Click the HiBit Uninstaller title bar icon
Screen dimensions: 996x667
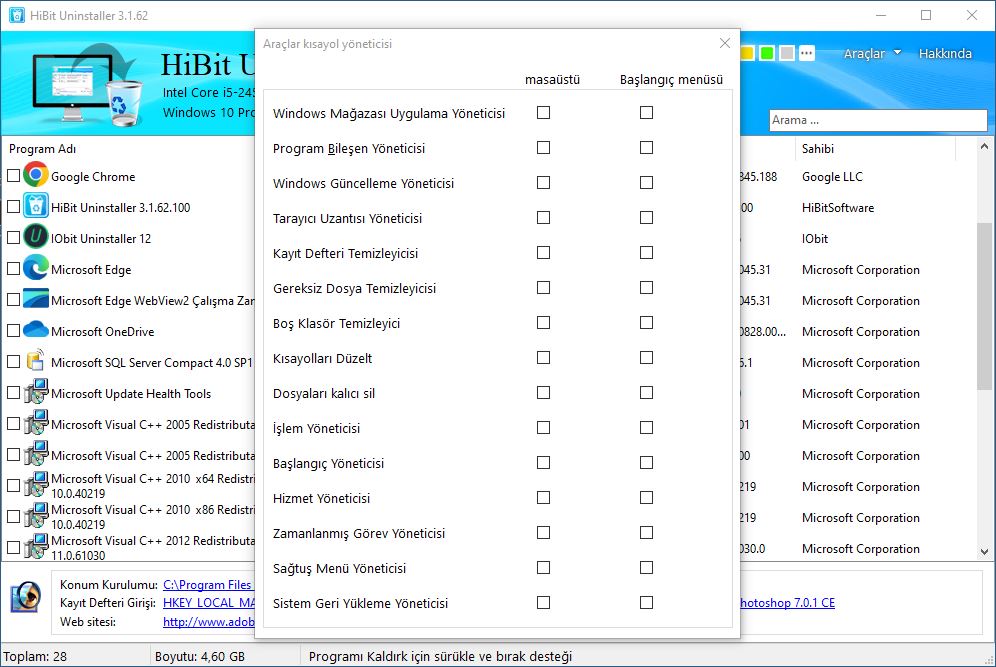click(17, 15)
